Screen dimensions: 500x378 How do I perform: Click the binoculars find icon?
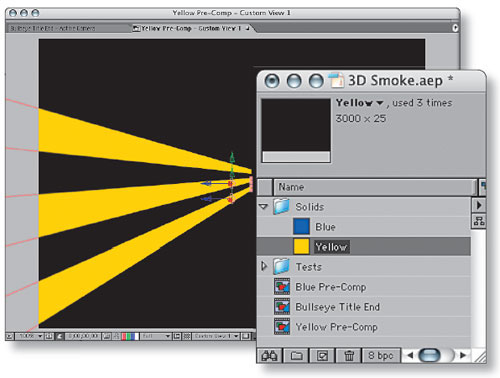[x=269, y=356]
